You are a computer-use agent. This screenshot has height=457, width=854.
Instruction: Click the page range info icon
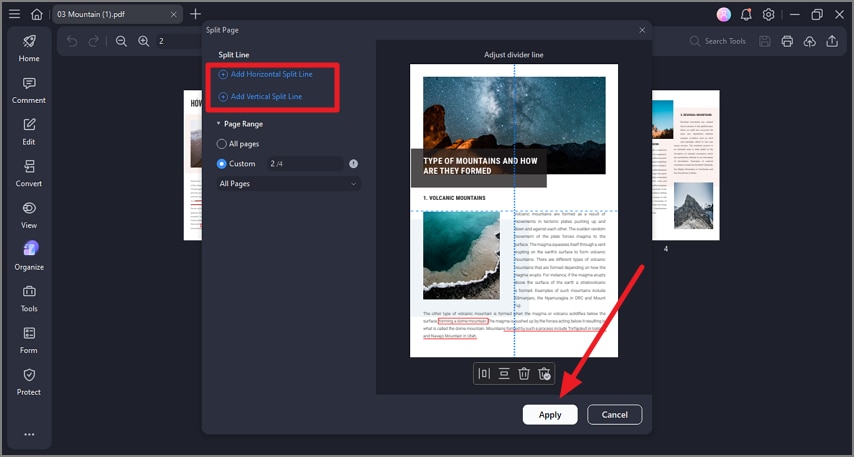(353, 163)
